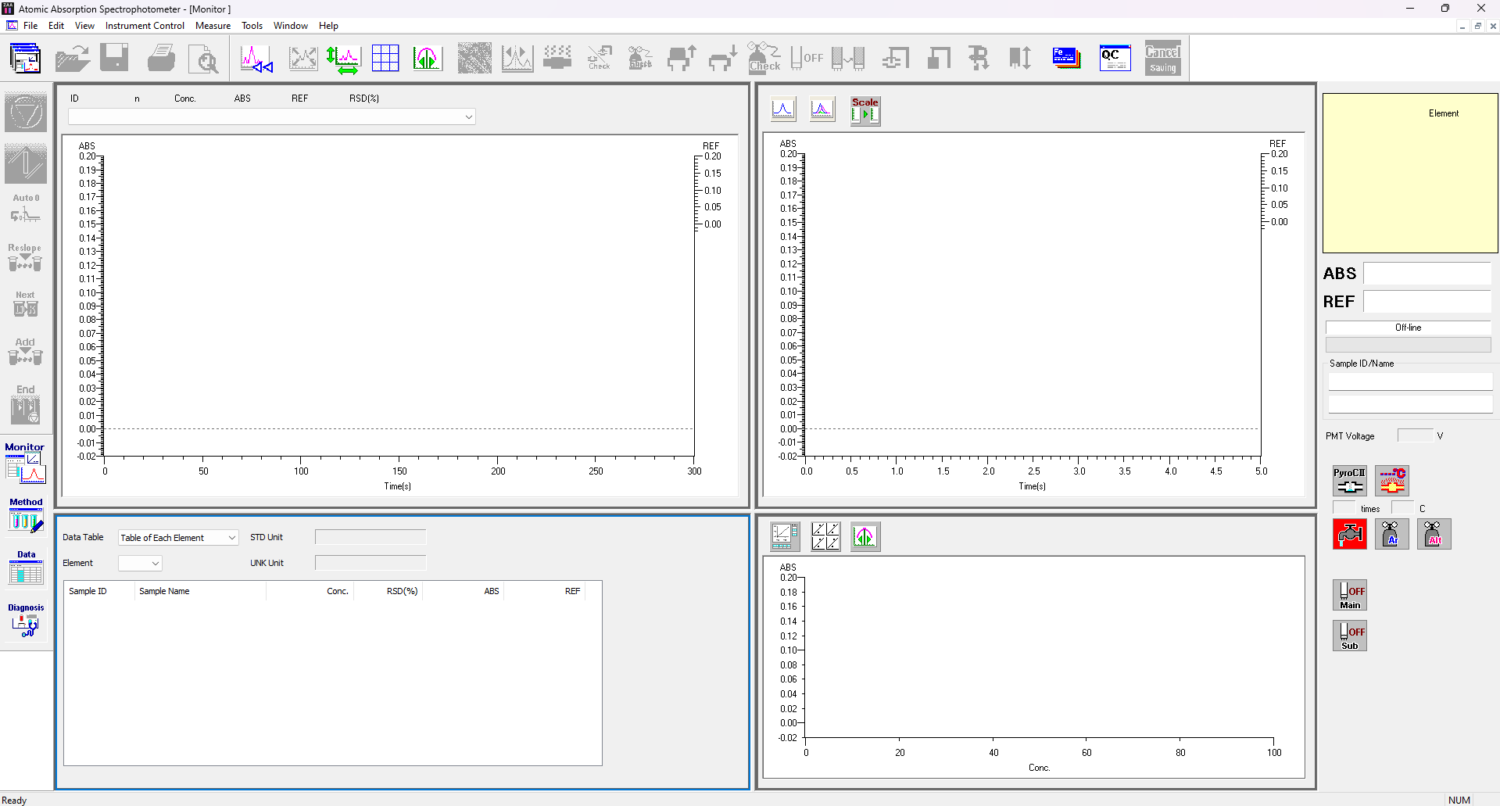Viewport: 1500px width, 806px height.
Task: Click the STD Unit field
Action: tap(370, 537)
